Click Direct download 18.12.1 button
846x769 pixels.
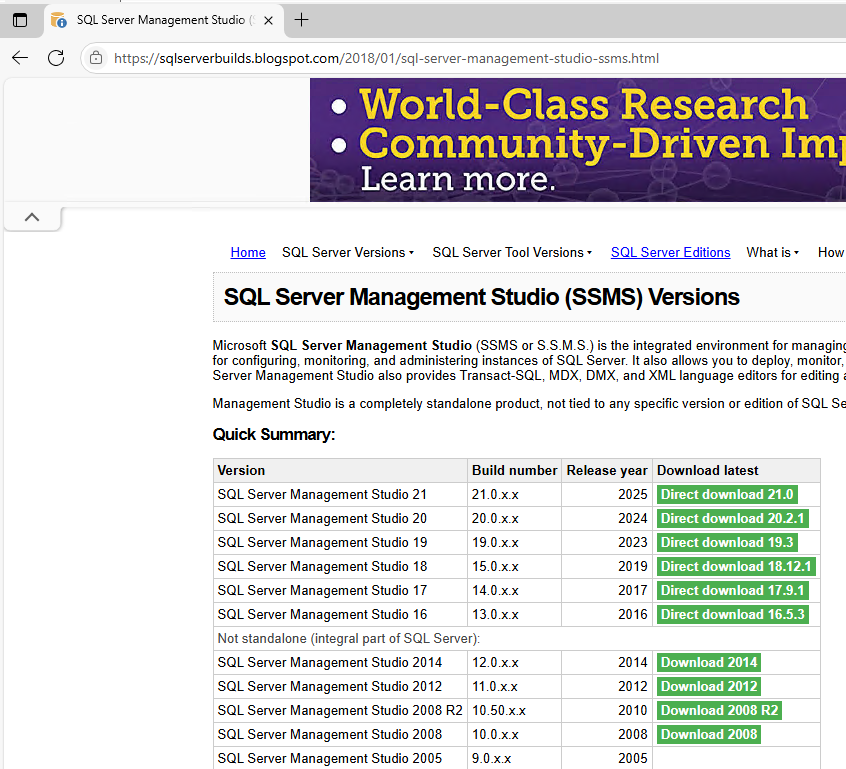click(x=736, y=566)
